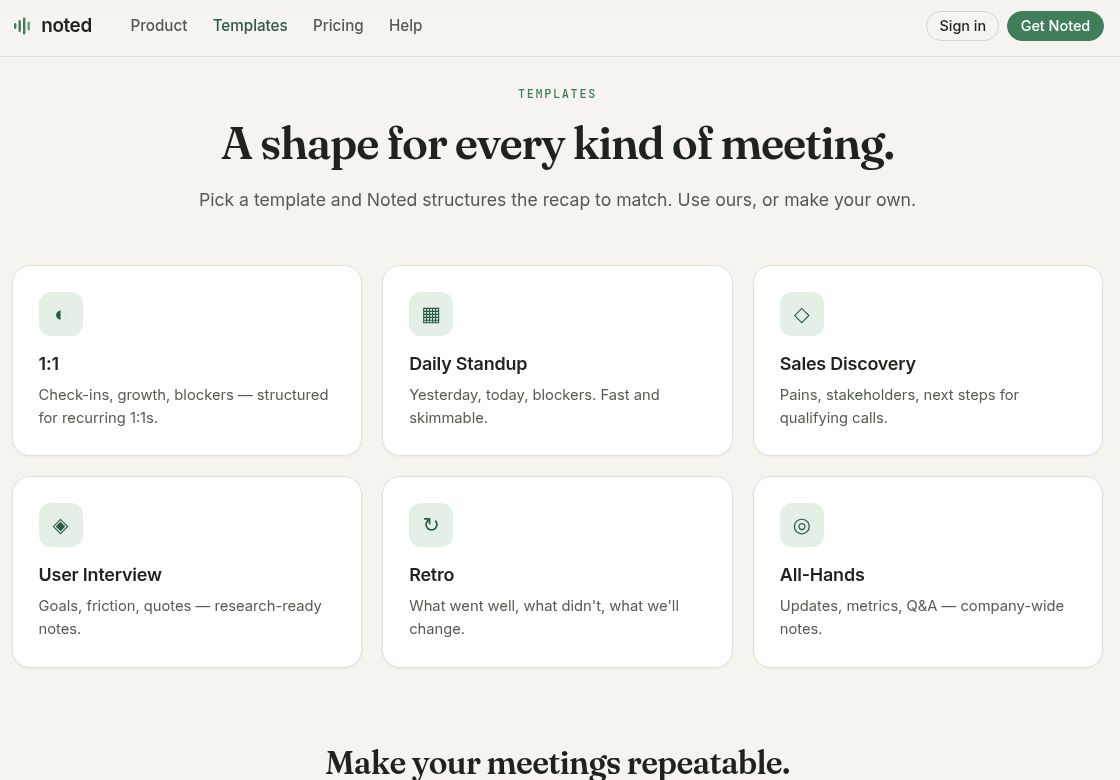
Task: Click subtitle "Pick a template and Noted structures"
Action: click(557, 200)
